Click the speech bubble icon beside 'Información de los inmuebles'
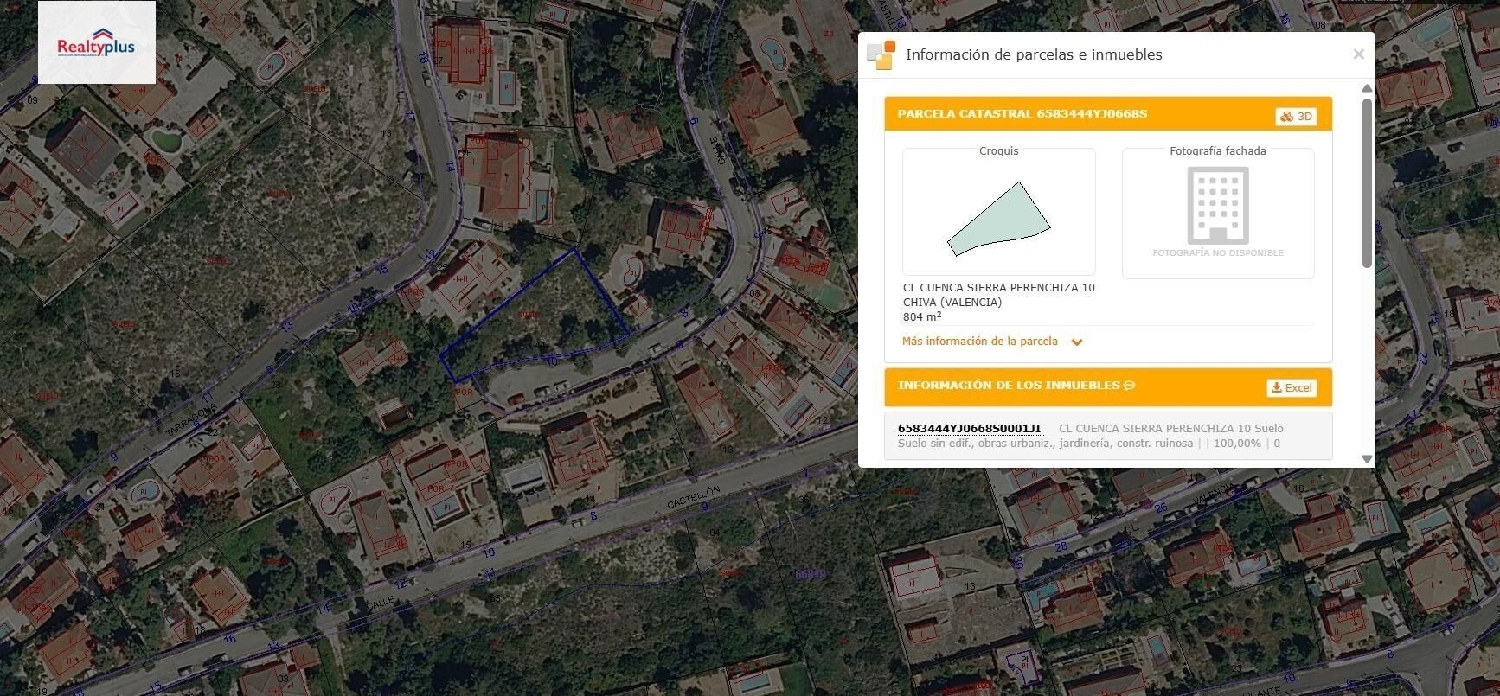1500x696 pixels. (x=1129, y=386)
